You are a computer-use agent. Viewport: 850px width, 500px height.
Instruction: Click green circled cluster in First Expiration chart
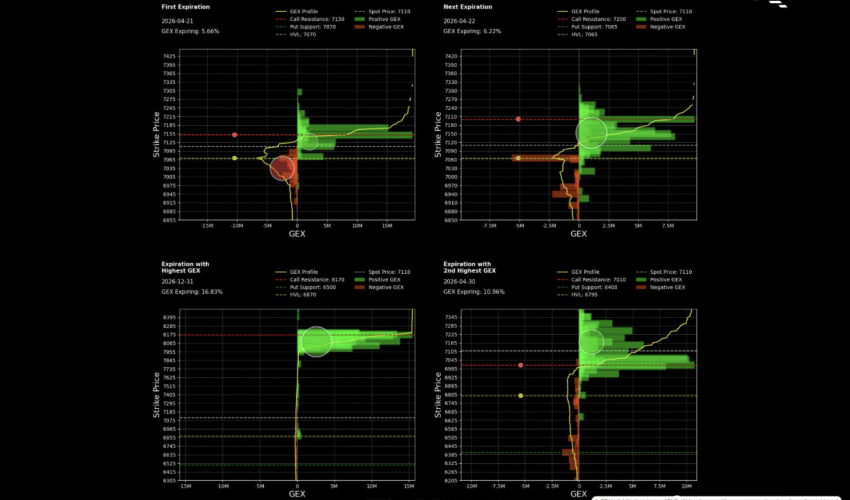(309, 142)
